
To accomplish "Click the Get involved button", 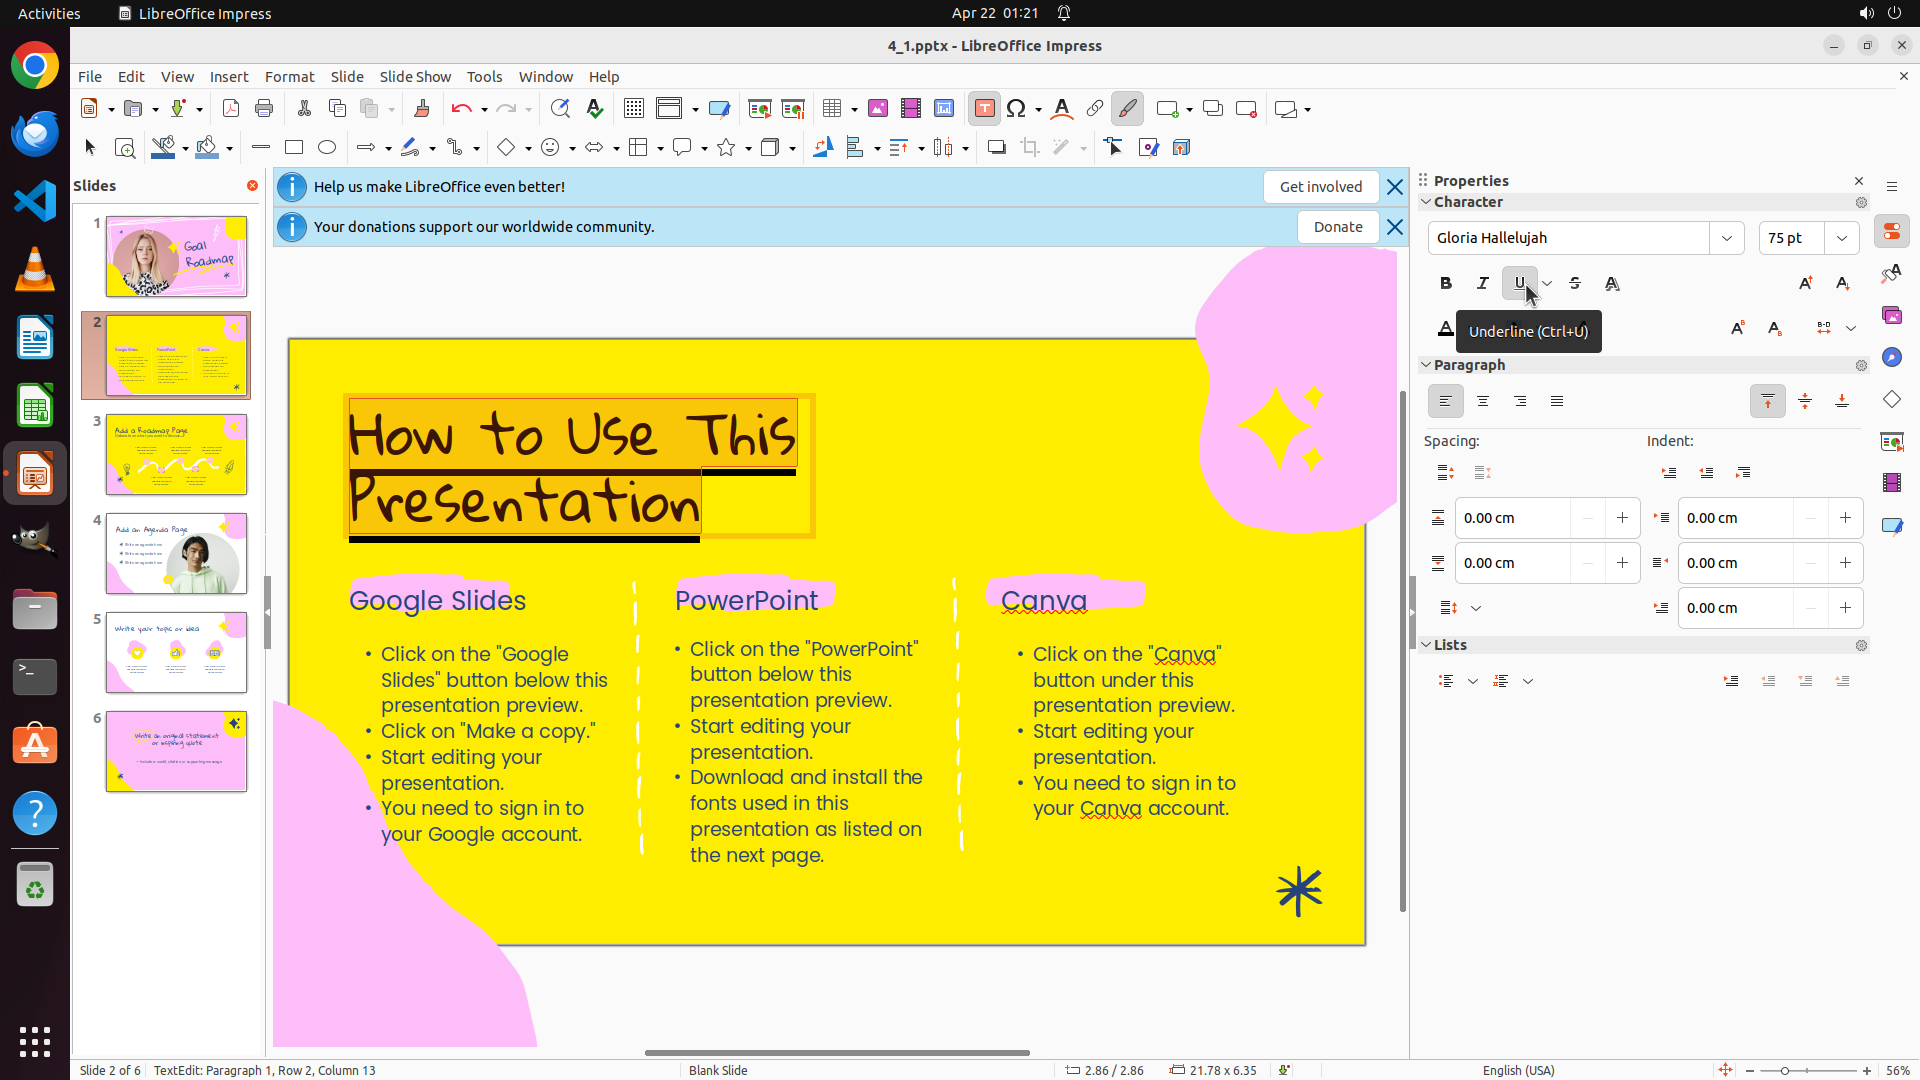I will click(1320, 187).
